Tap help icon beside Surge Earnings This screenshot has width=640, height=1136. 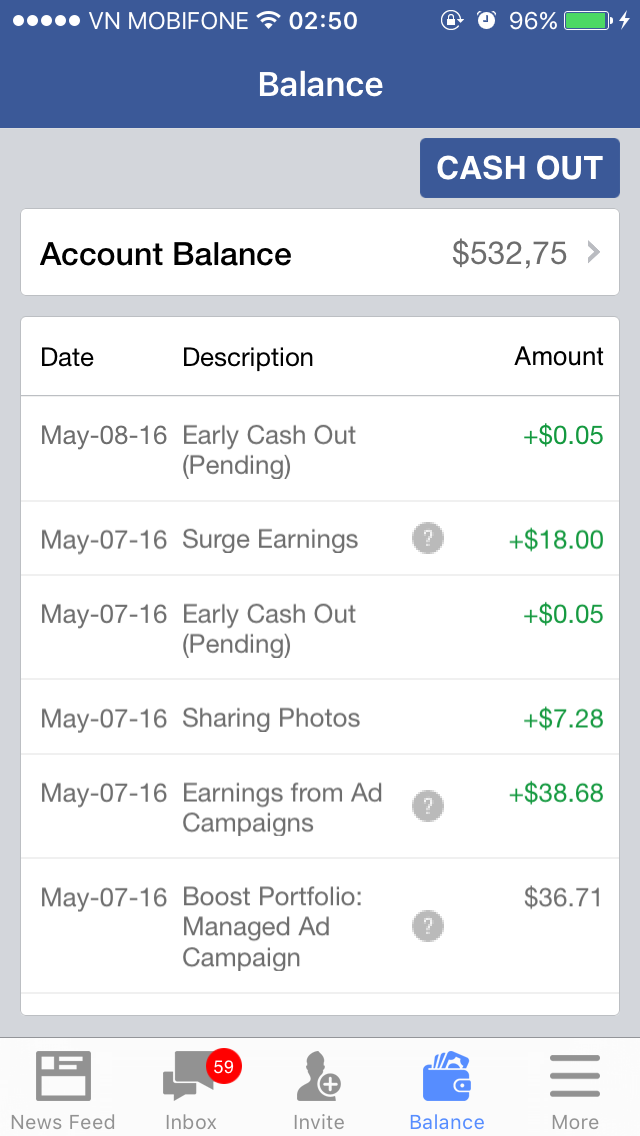(428, 539)
